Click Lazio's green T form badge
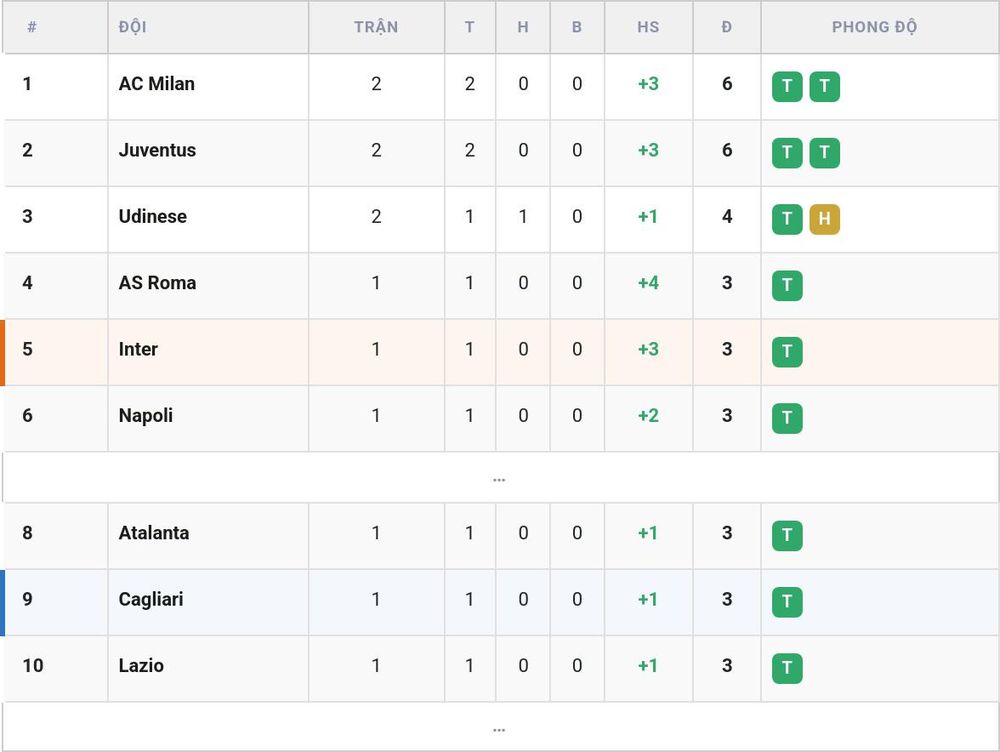The height and width of the screenshot is (752, 1000). pyautogui.click(x=787, y=668)
